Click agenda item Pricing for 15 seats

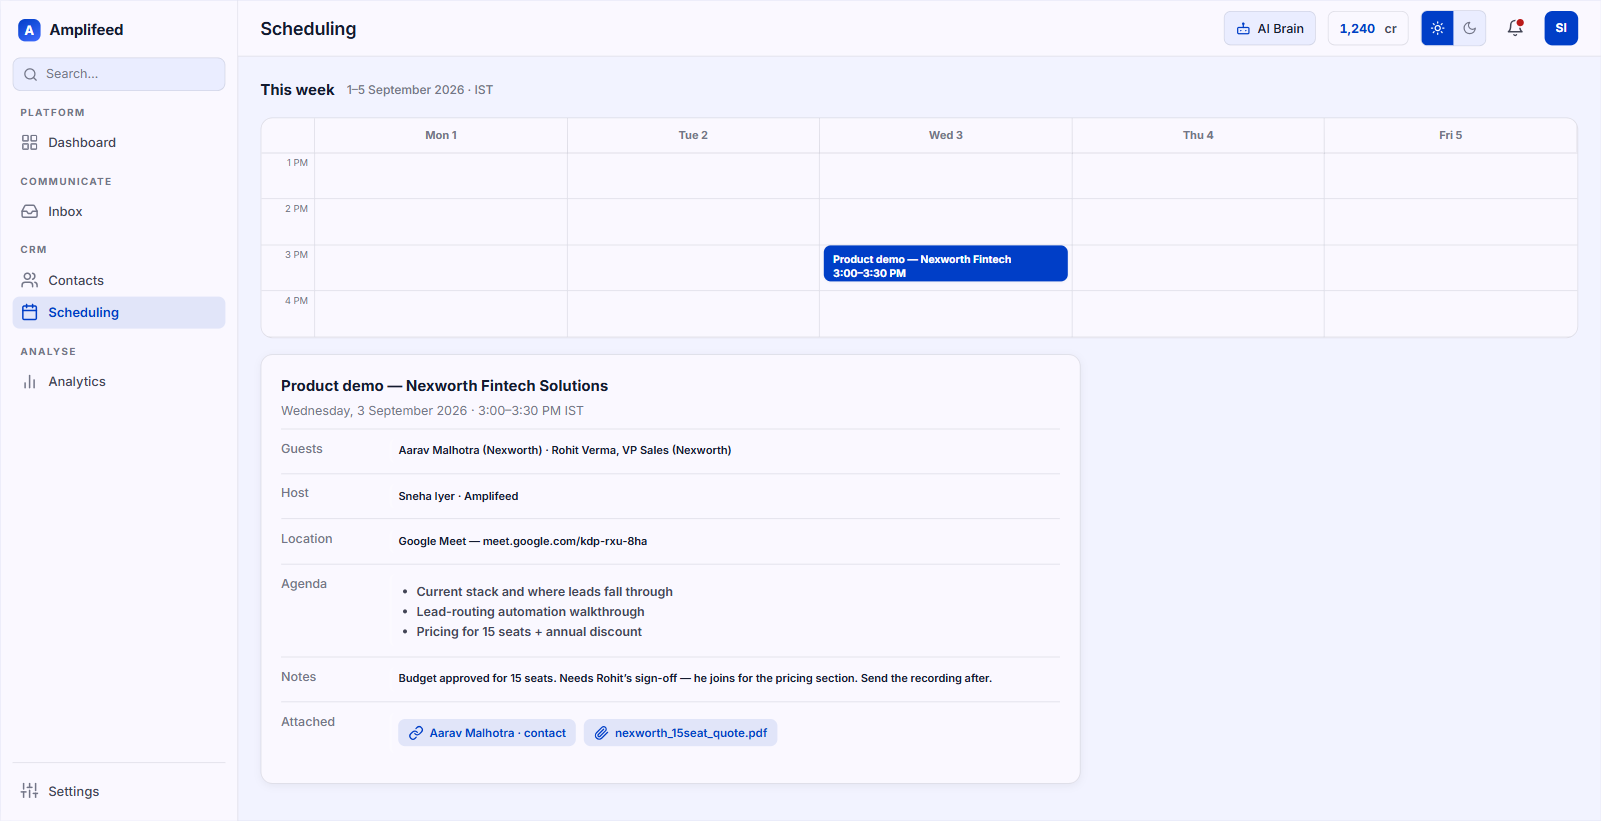529,632
